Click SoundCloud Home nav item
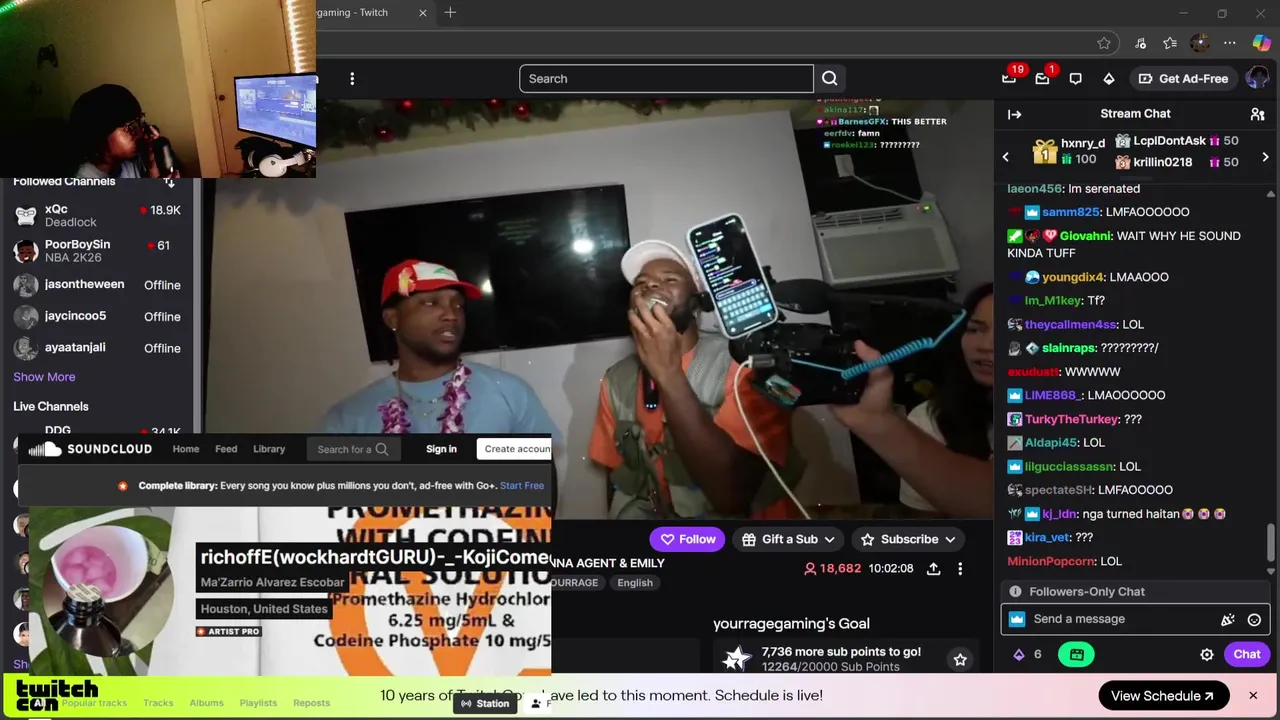 pos(186,449)
